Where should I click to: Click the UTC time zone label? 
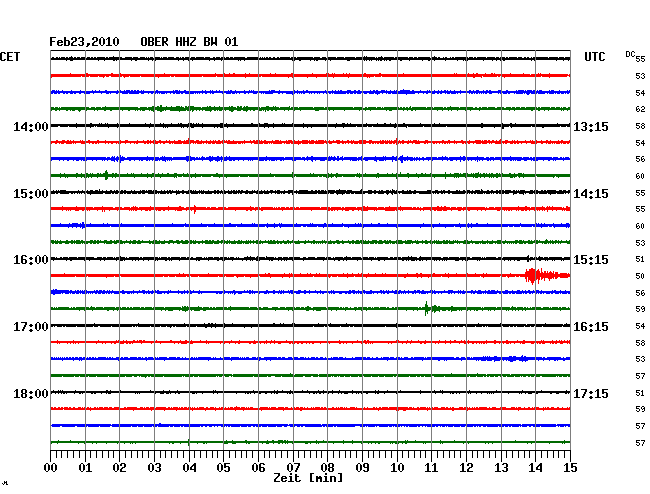pyautogui.click(x=594, y=57)
